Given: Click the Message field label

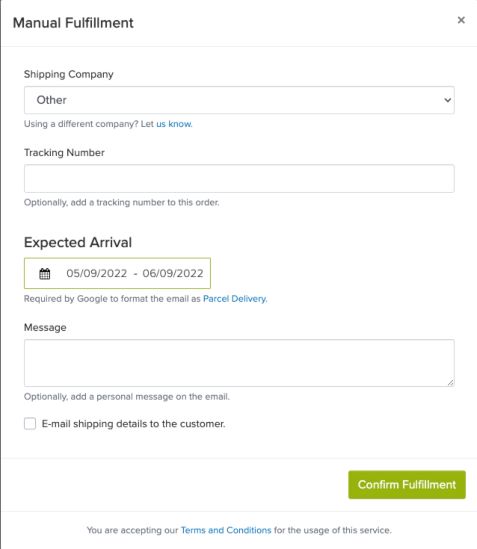Looking at the screenshot, I should pos(45,328).
